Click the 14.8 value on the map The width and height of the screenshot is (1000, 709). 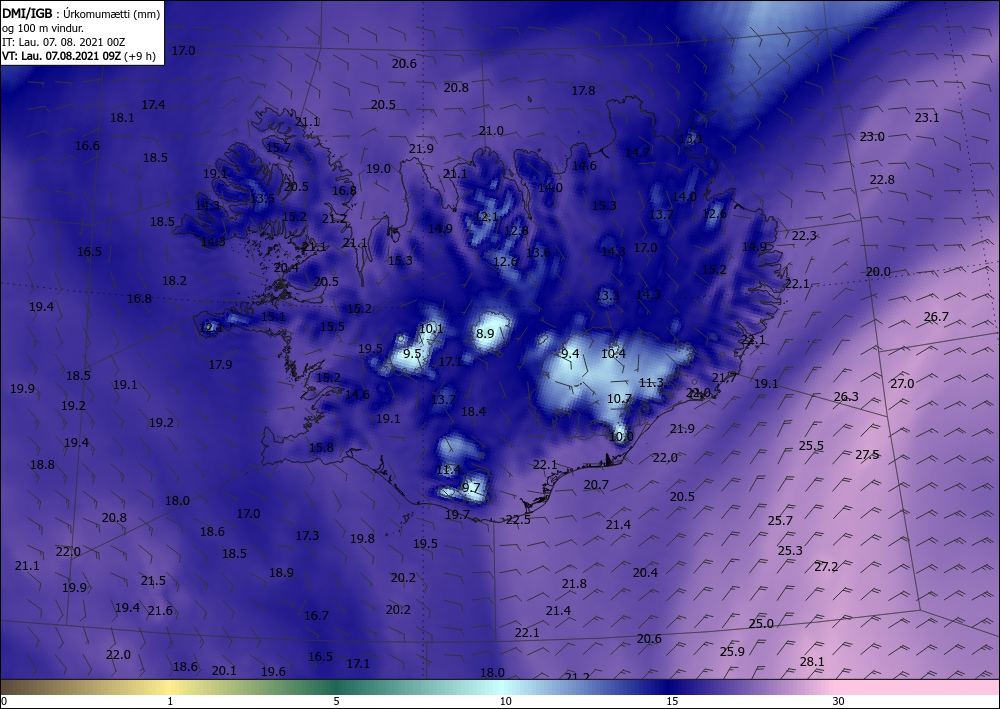(212, 242)
